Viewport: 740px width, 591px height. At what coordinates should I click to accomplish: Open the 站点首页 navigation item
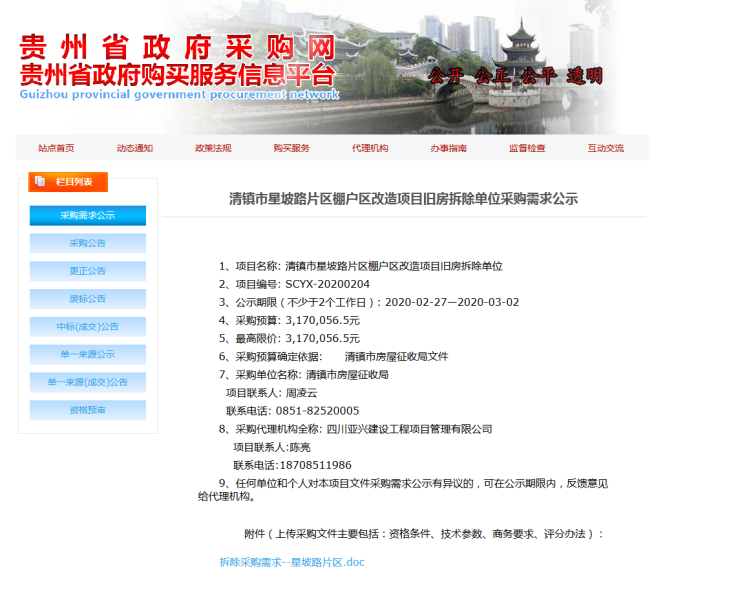[56, 148]
